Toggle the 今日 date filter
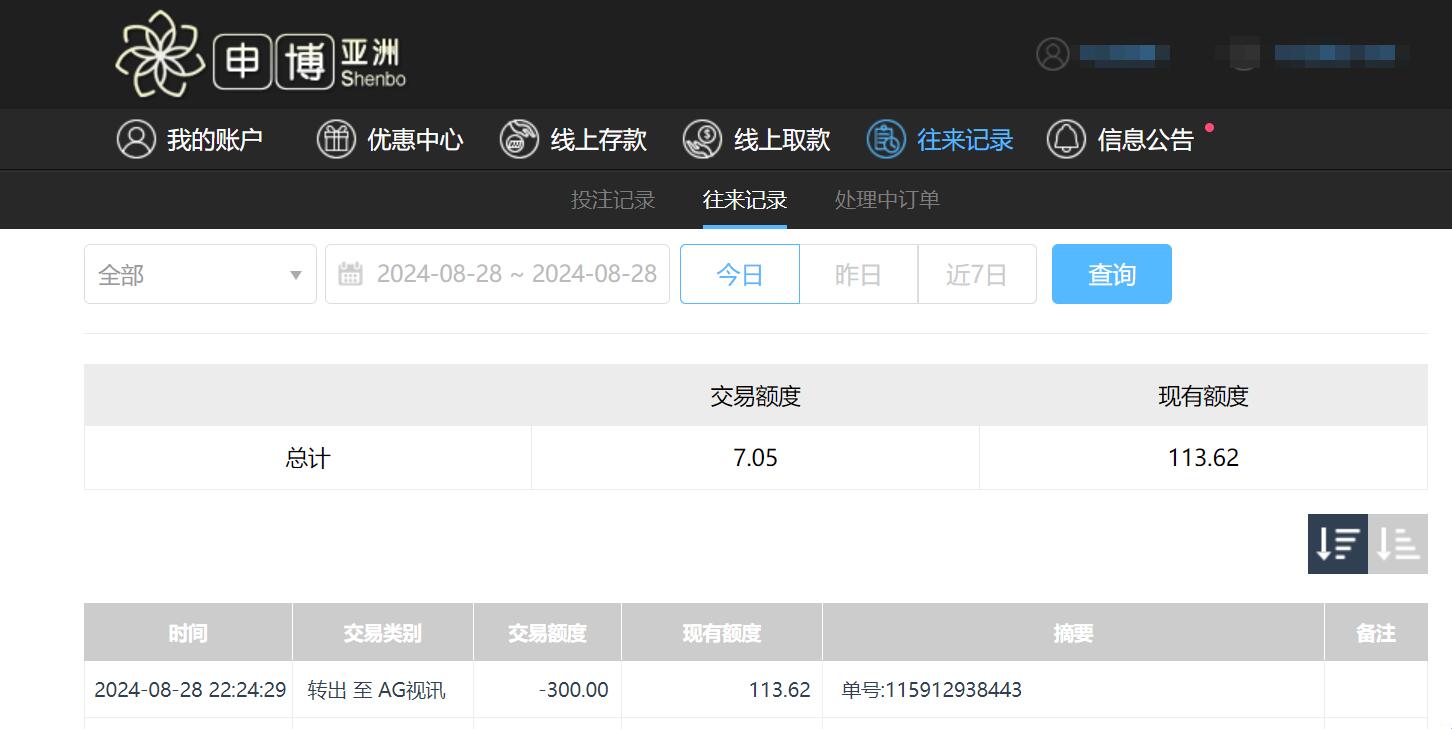This screenshot has width=1452, height=729. point(739,274)
